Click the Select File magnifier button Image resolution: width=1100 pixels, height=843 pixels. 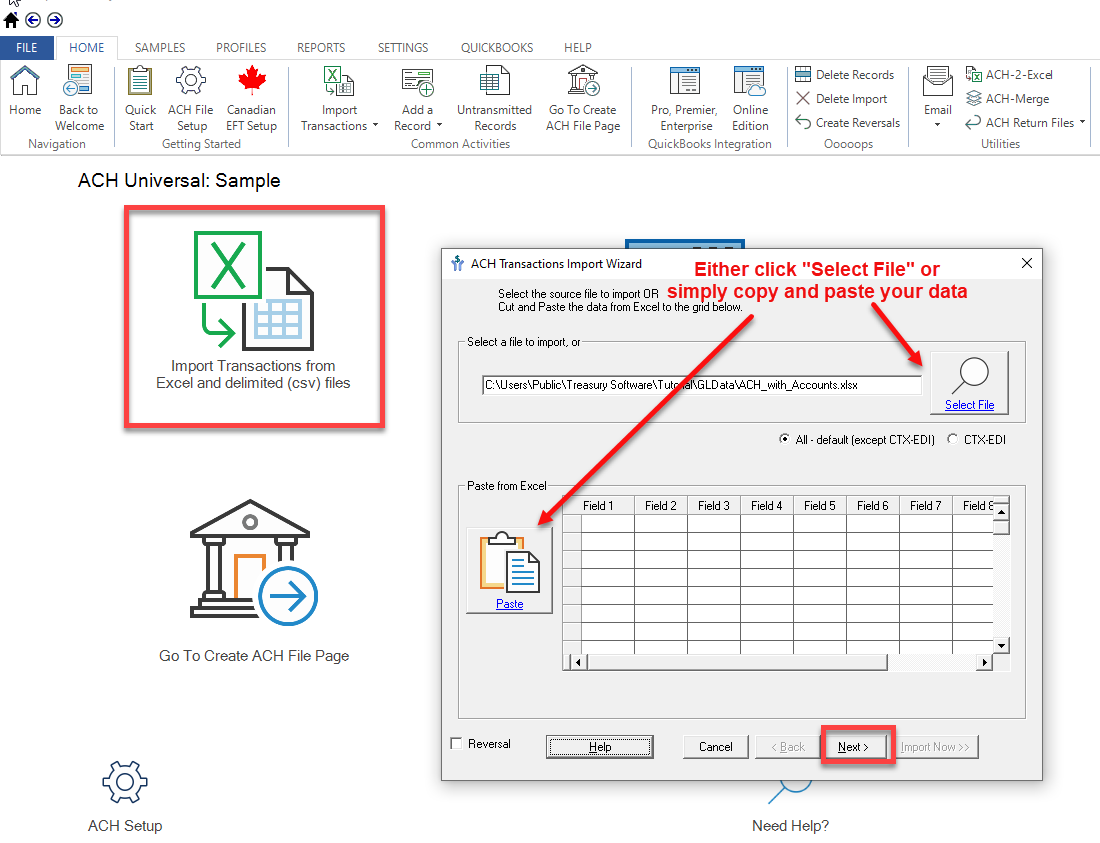pos(969,383)
